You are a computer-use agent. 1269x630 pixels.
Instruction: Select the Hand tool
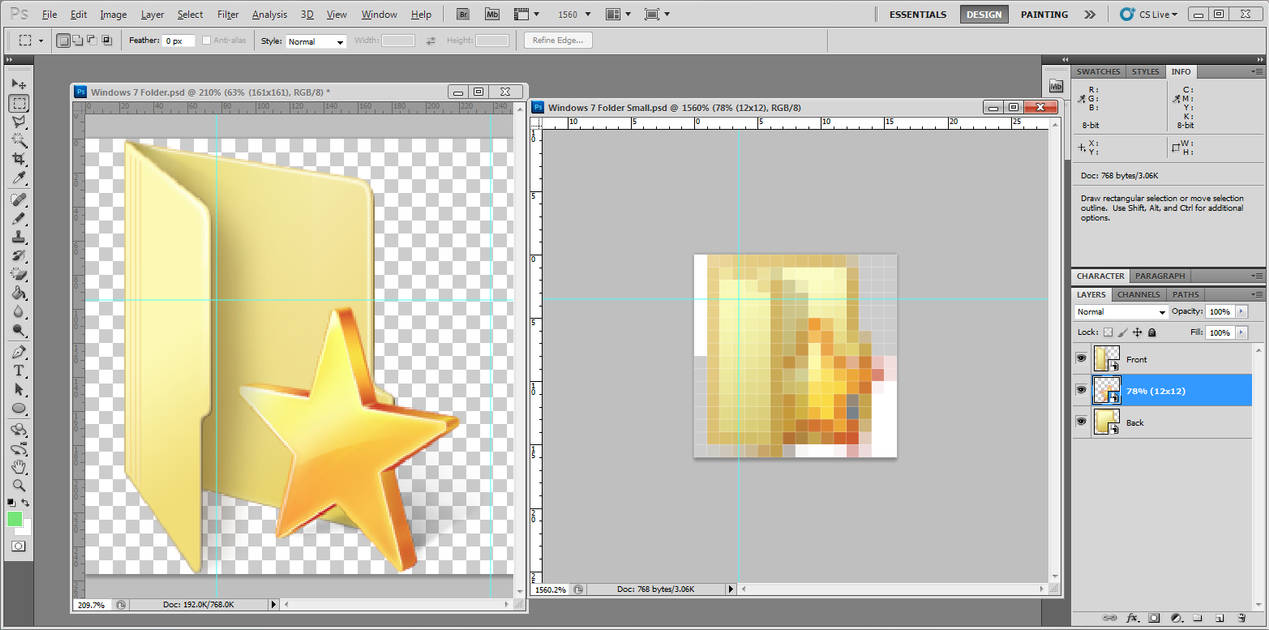(19, 466)
